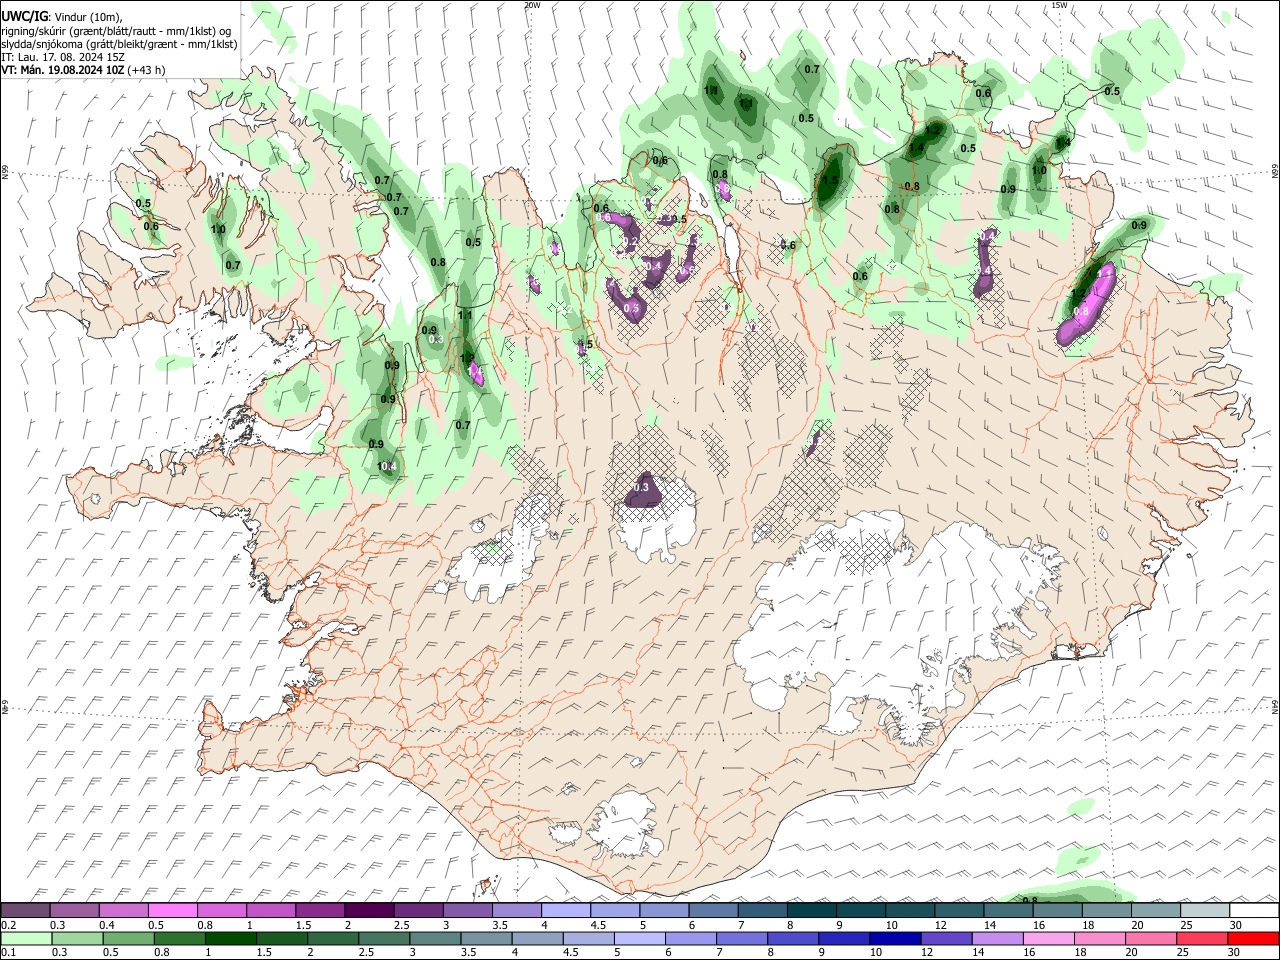Pick bright pink swatch above 0.5, upper scale
The height and width of the screenshot is (960, 1280).
[173, 910]
